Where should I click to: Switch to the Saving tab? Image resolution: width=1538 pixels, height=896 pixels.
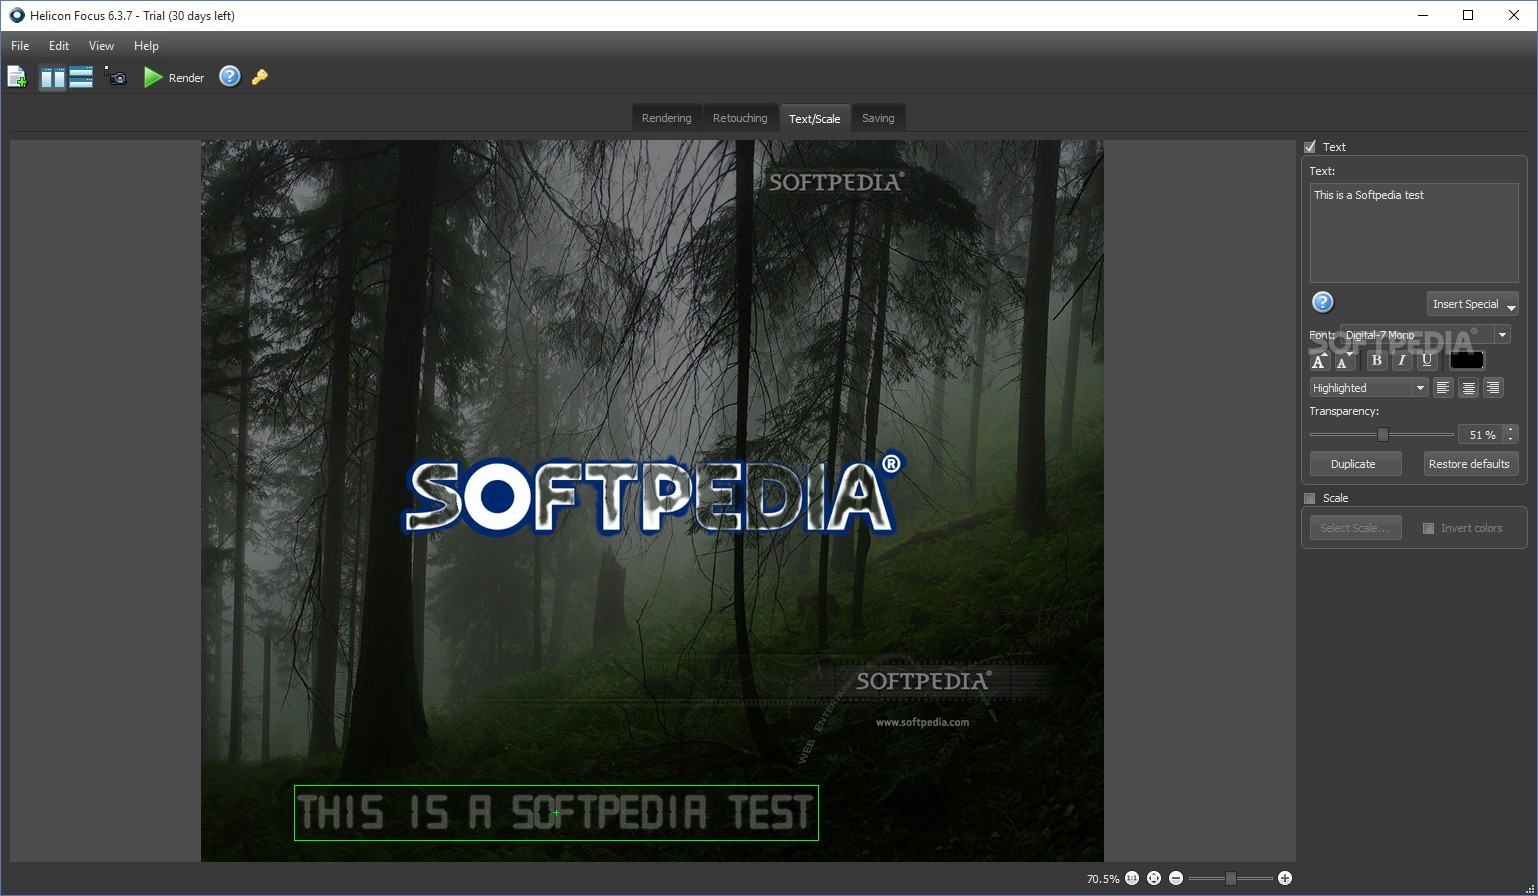[878, 118]
